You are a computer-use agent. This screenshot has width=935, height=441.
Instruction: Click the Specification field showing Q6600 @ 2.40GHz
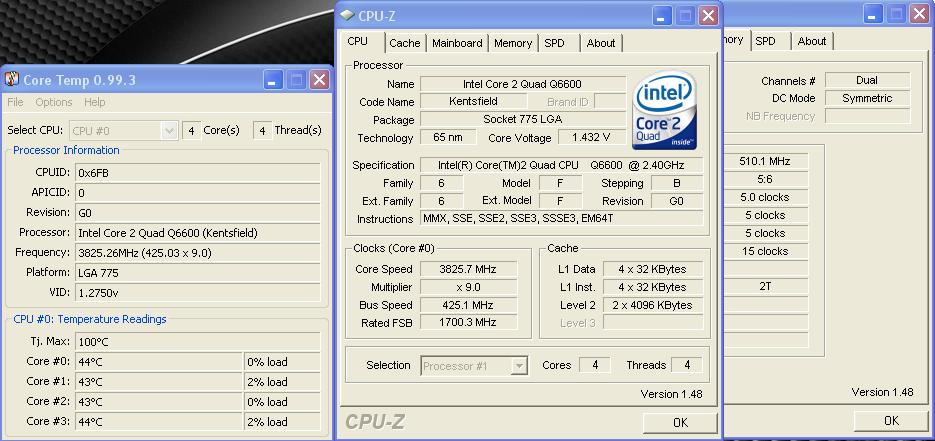[562, 165]
